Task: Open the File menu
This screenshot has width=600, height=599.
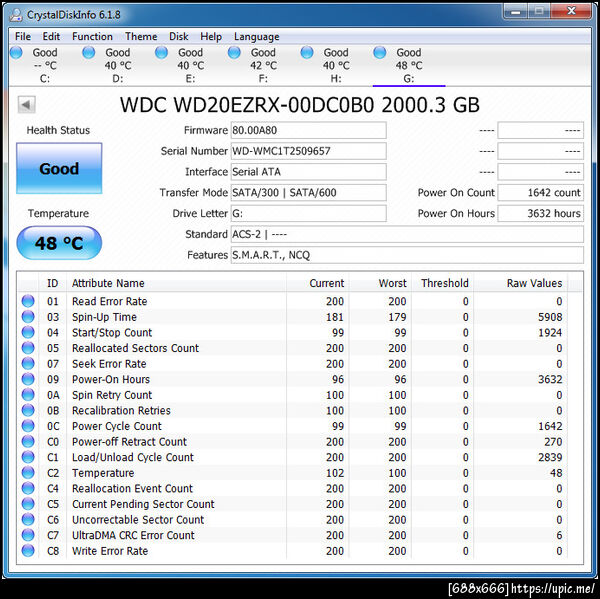Action: (23, 36)
